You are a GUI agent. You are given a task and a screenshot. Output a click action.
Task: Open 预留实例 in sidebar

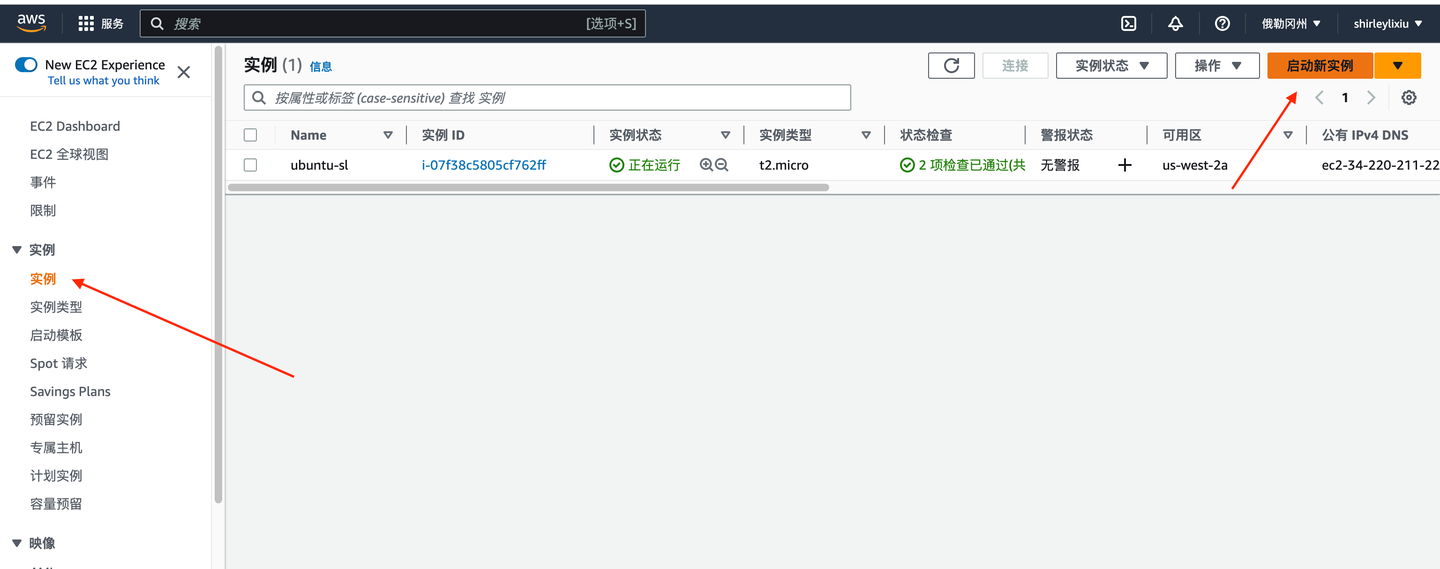(x=56, y=419)
